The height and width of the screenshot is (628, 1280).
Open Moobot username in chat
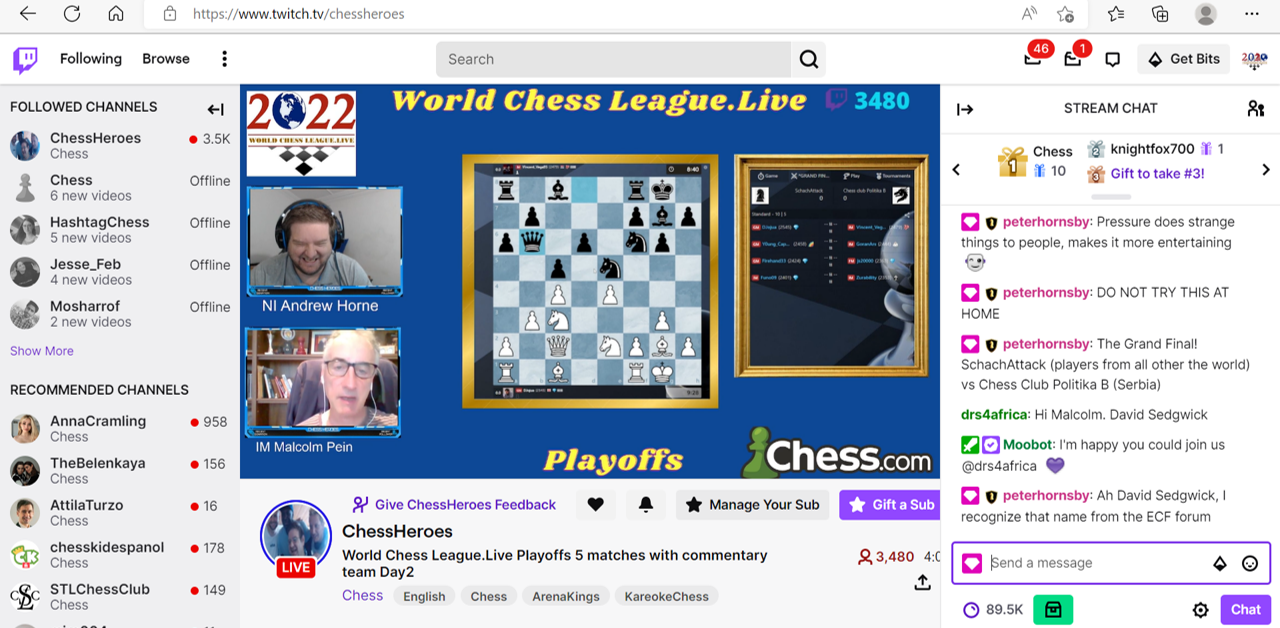tap(1028, 444)
